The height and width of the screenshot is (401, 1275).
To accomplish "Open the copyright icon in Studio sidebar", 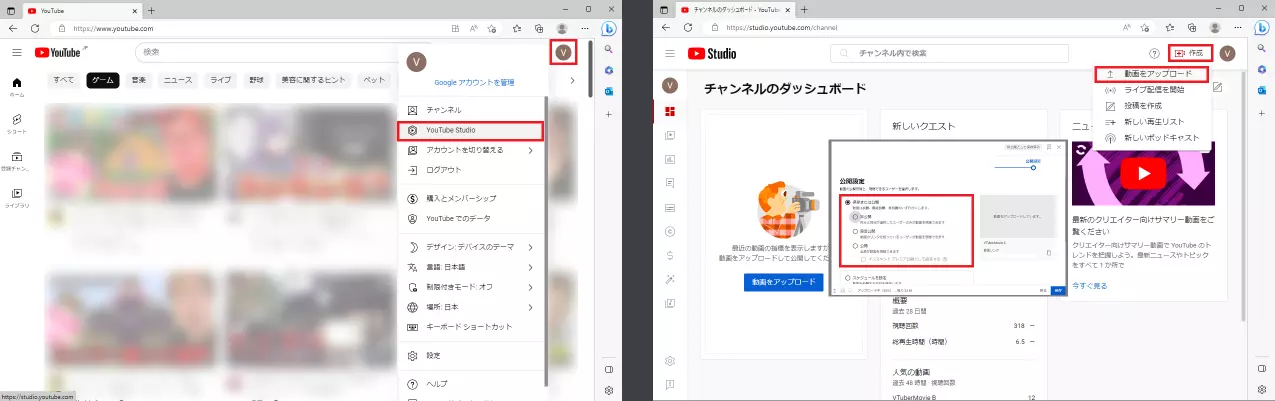I will (x=670, y=231).
